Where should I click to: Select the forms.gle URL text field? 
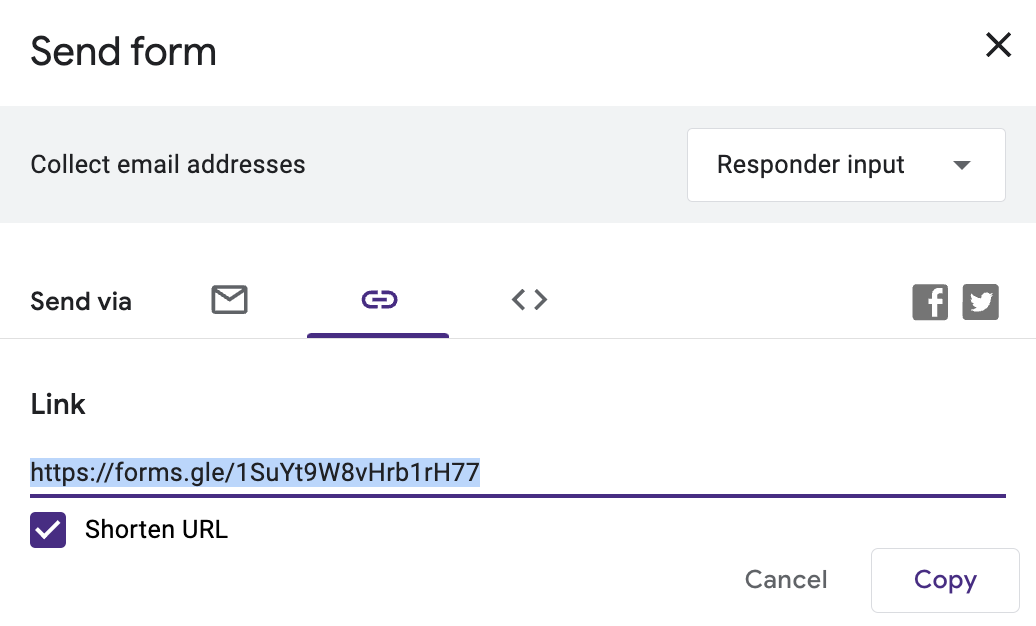pyautogui.click(x=255, y=472)
